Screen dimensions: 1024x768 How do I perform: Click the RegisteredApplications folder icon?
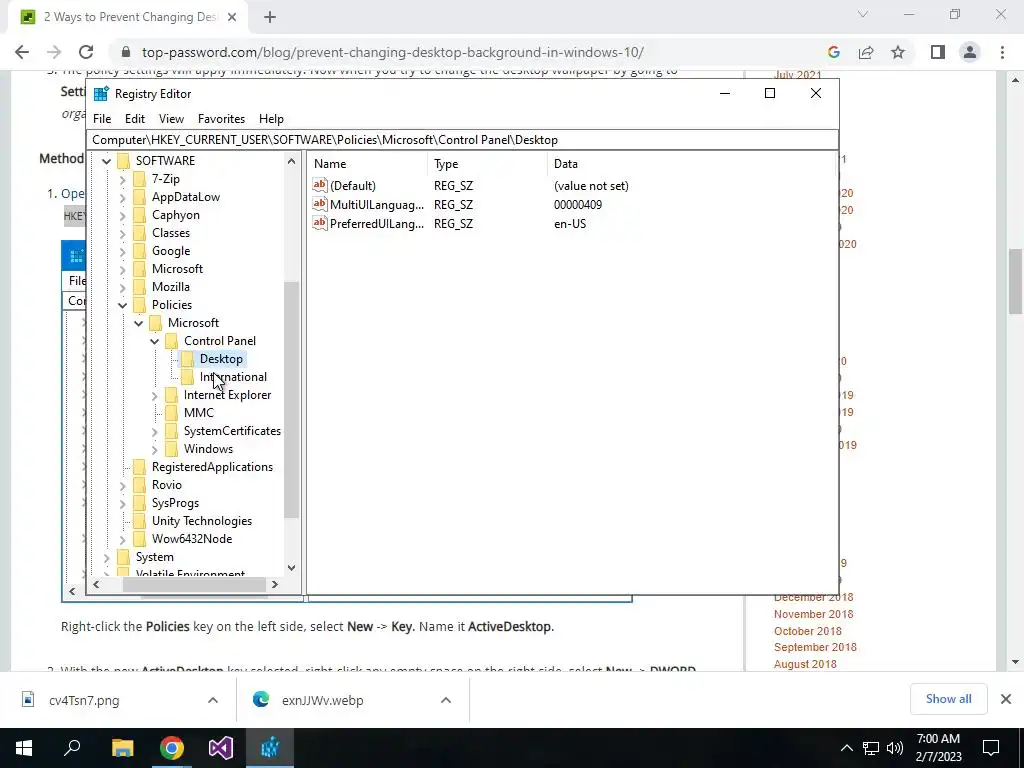click(x=139, y=467)
